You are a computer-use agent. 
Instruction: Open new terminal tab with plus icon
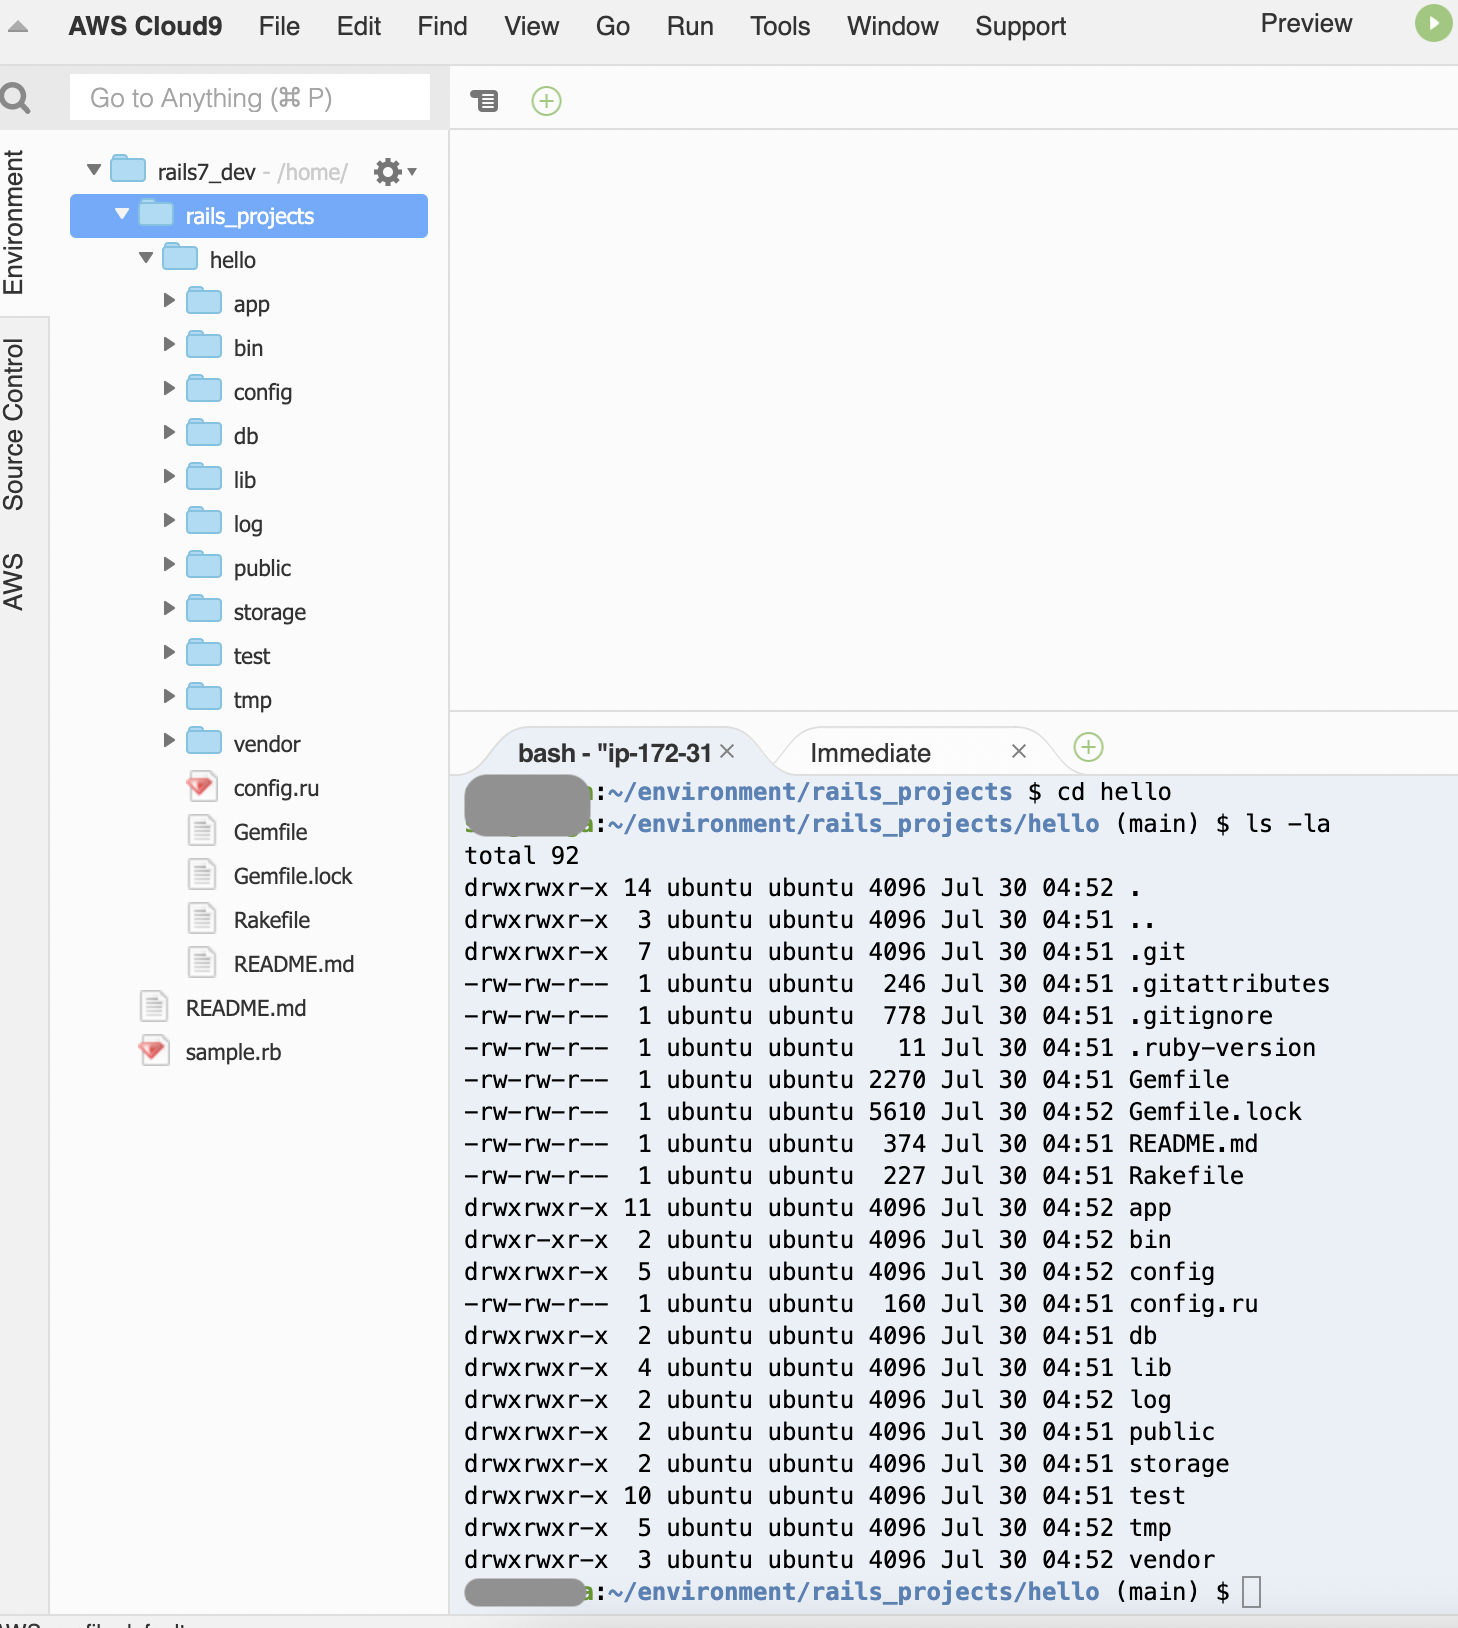1088,747
